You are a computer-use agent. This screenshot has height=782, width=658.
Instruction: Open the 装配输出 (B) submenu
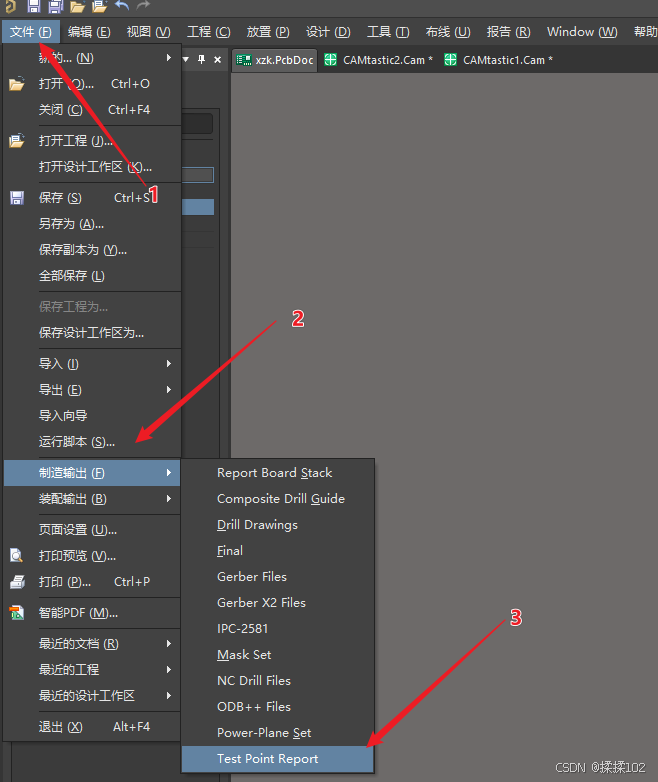(x=92, y=499)
